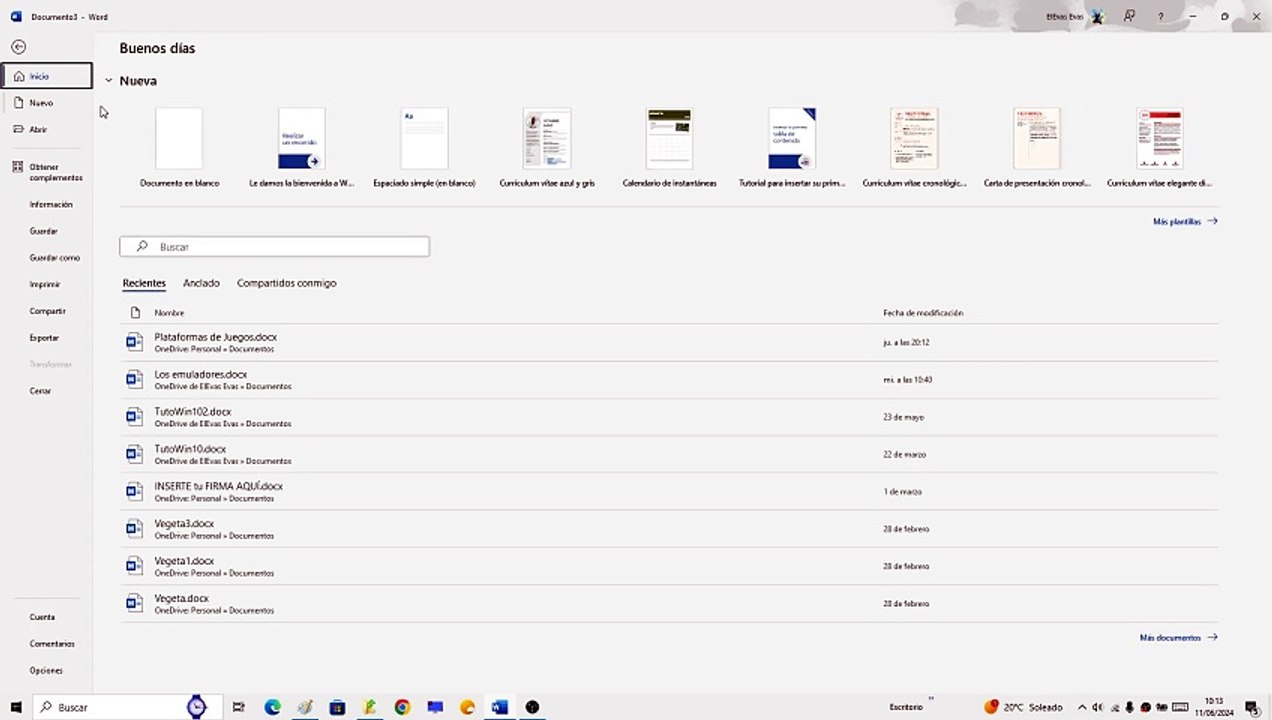Screen dimensions: 1272x720
Task: Launch Microsoft Edge from taskbar
Action: (272, 707)
